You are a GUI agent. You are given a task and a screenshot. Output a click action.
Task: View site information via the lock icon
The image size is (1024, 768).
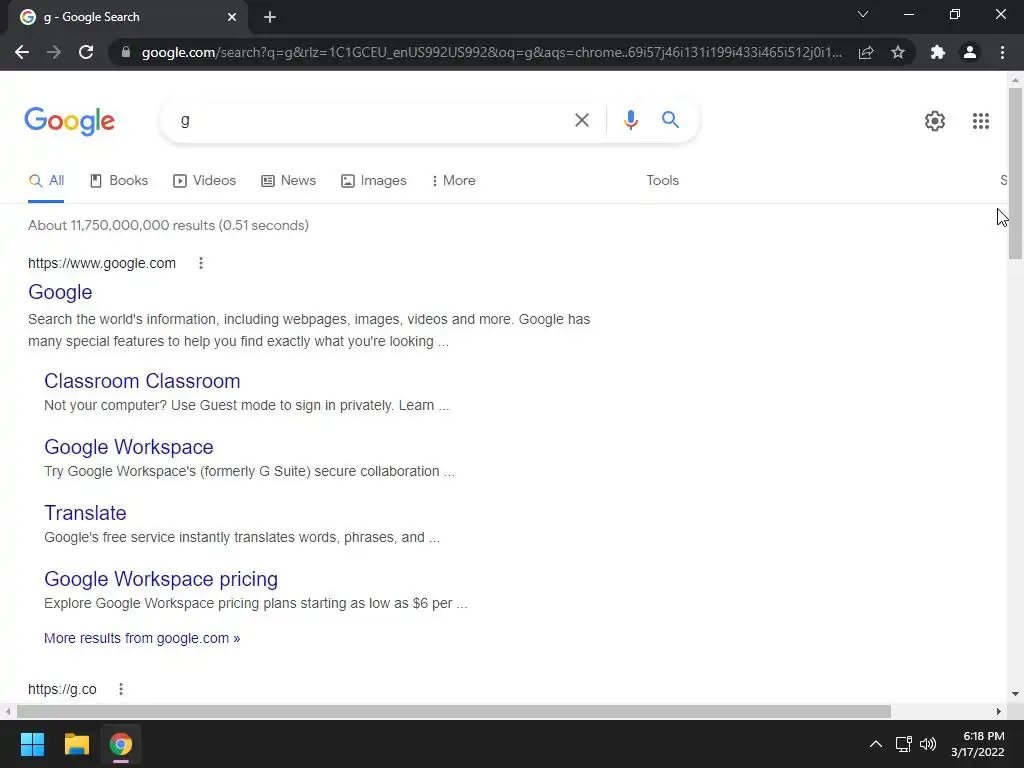126,52
